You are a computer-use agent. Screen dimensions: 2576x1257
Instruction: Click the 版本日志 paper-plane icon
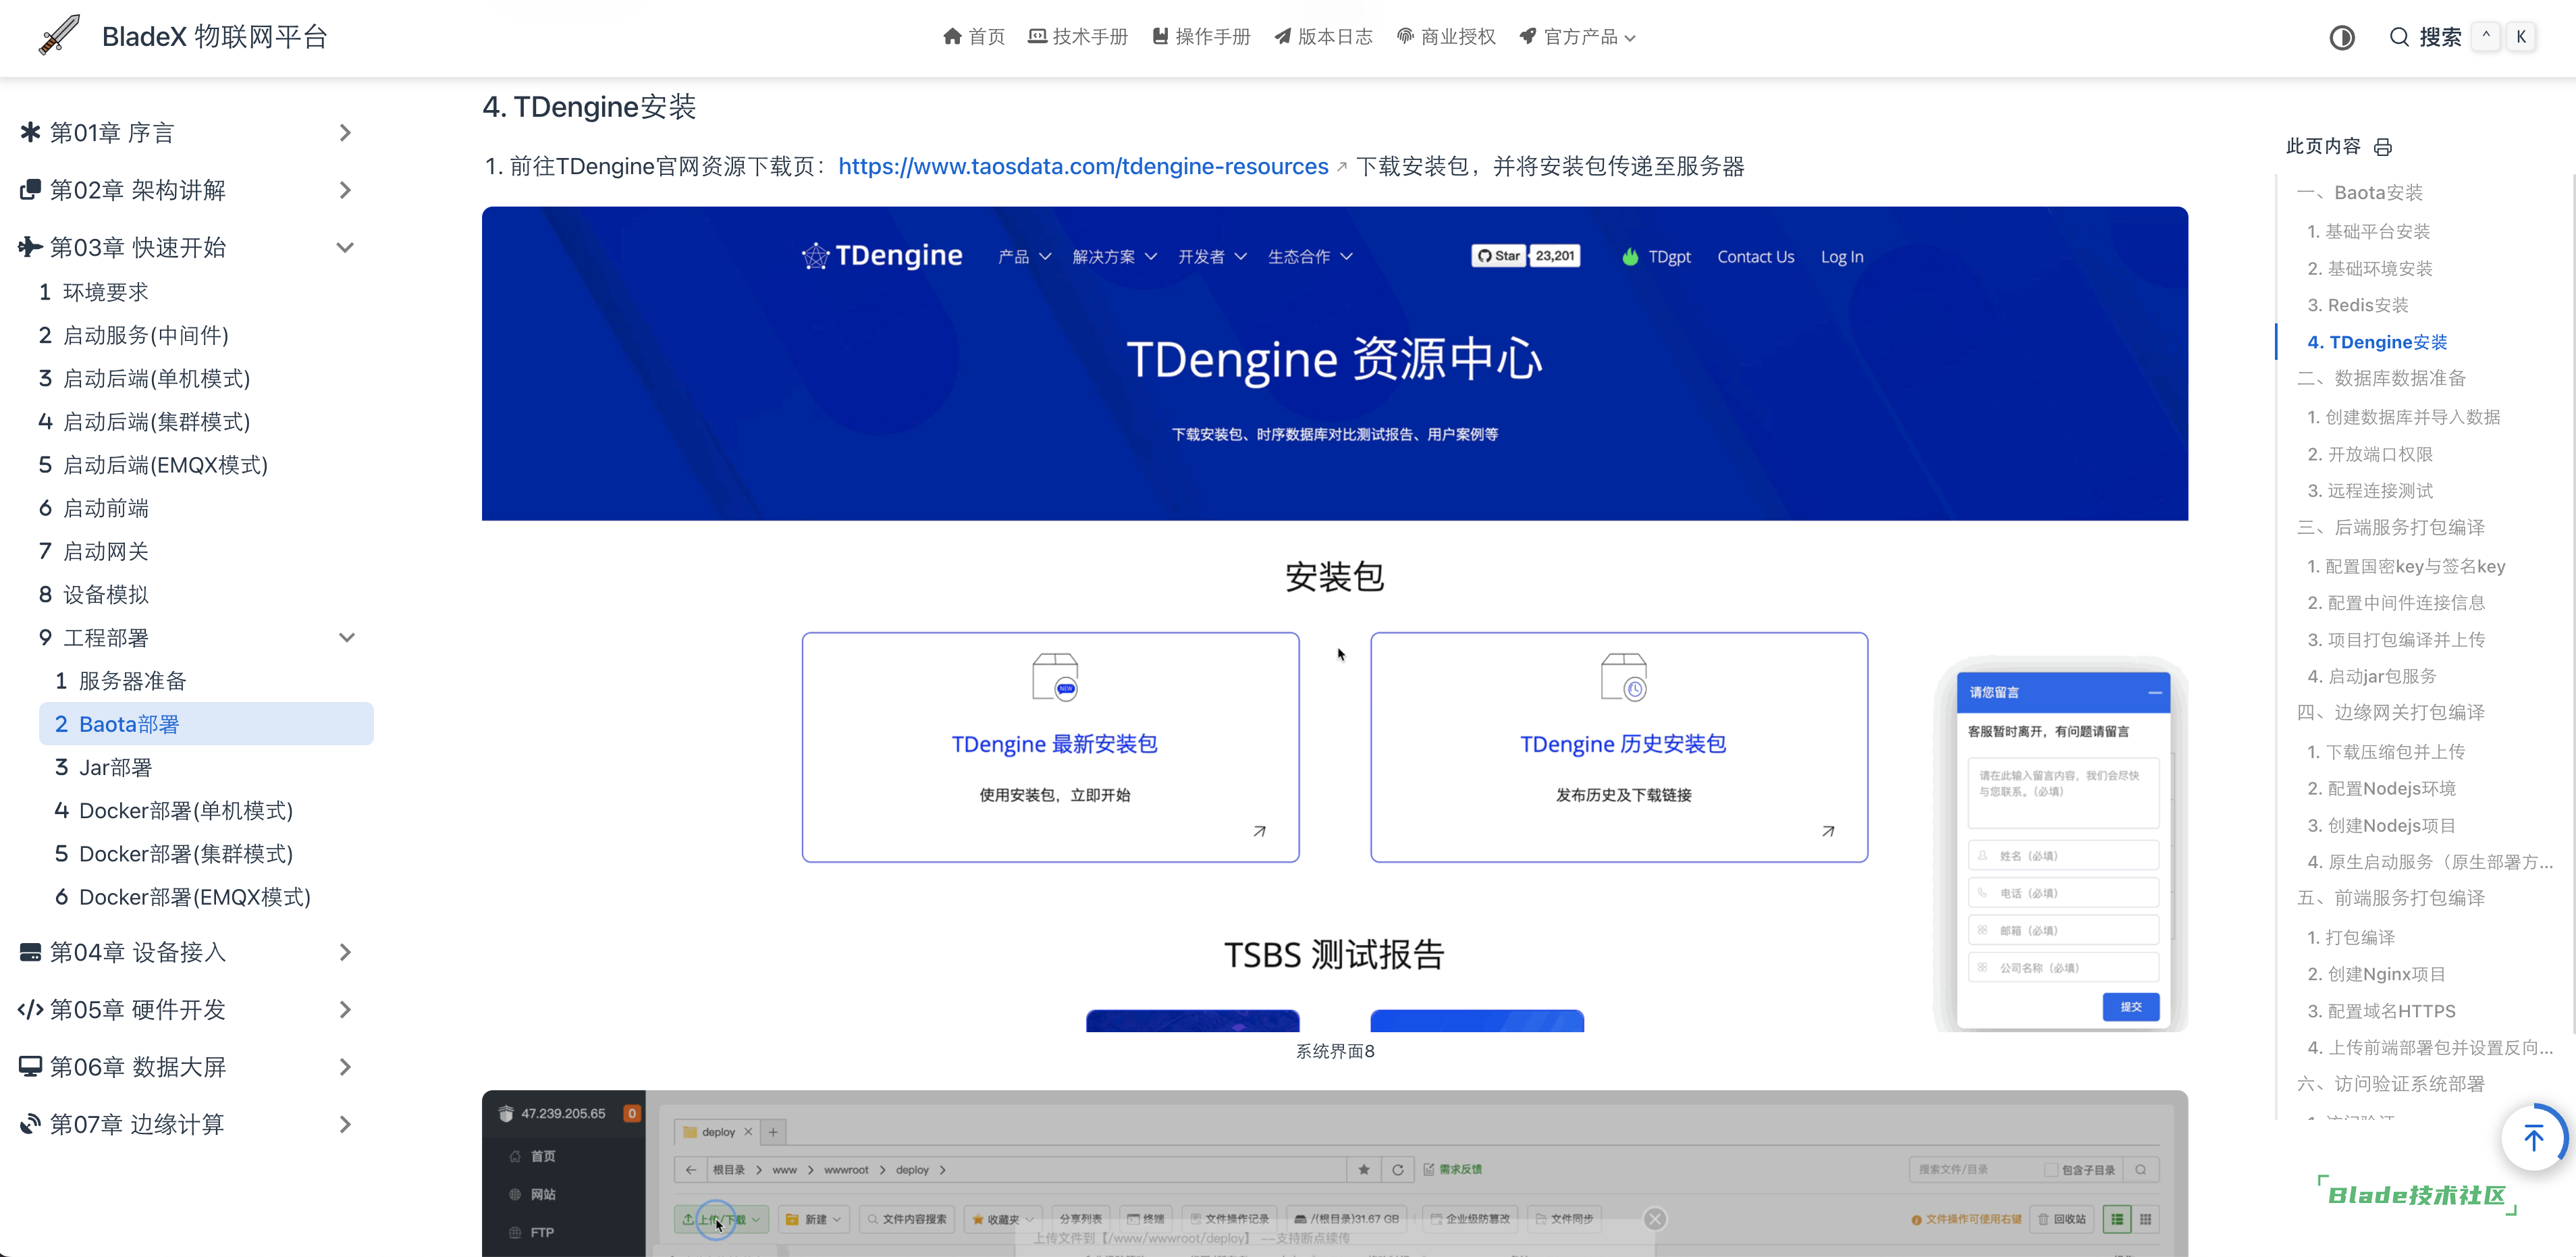point(1283,37)
